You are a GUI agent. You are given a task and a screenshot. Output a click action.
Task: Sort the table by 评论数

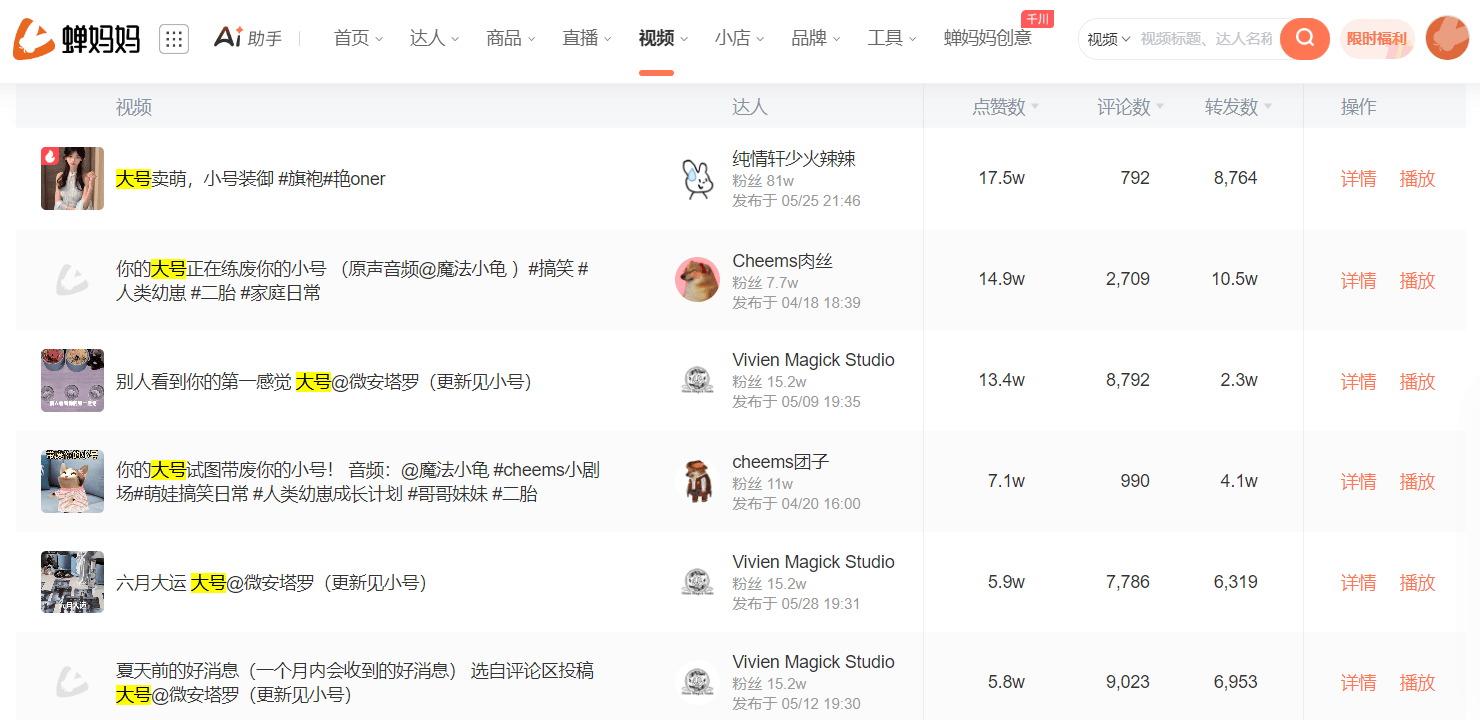(x=1130, y=107)
